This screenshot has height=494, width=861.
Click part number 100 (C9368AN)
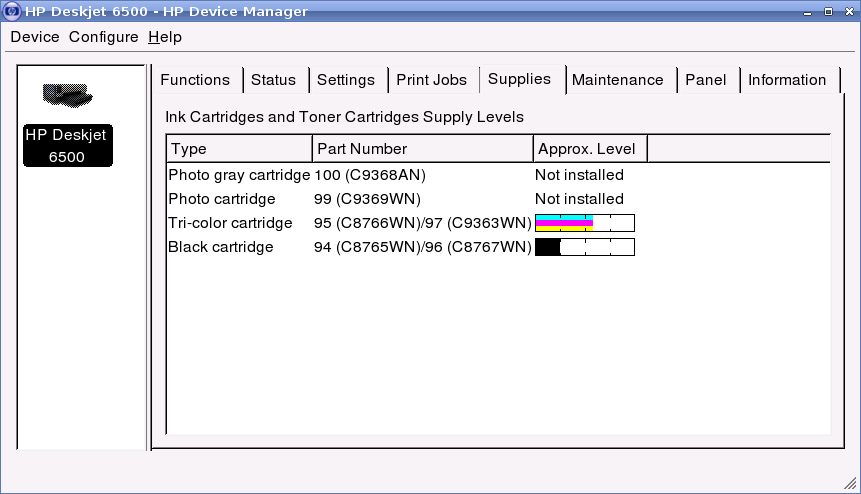[x=370, y=175]
